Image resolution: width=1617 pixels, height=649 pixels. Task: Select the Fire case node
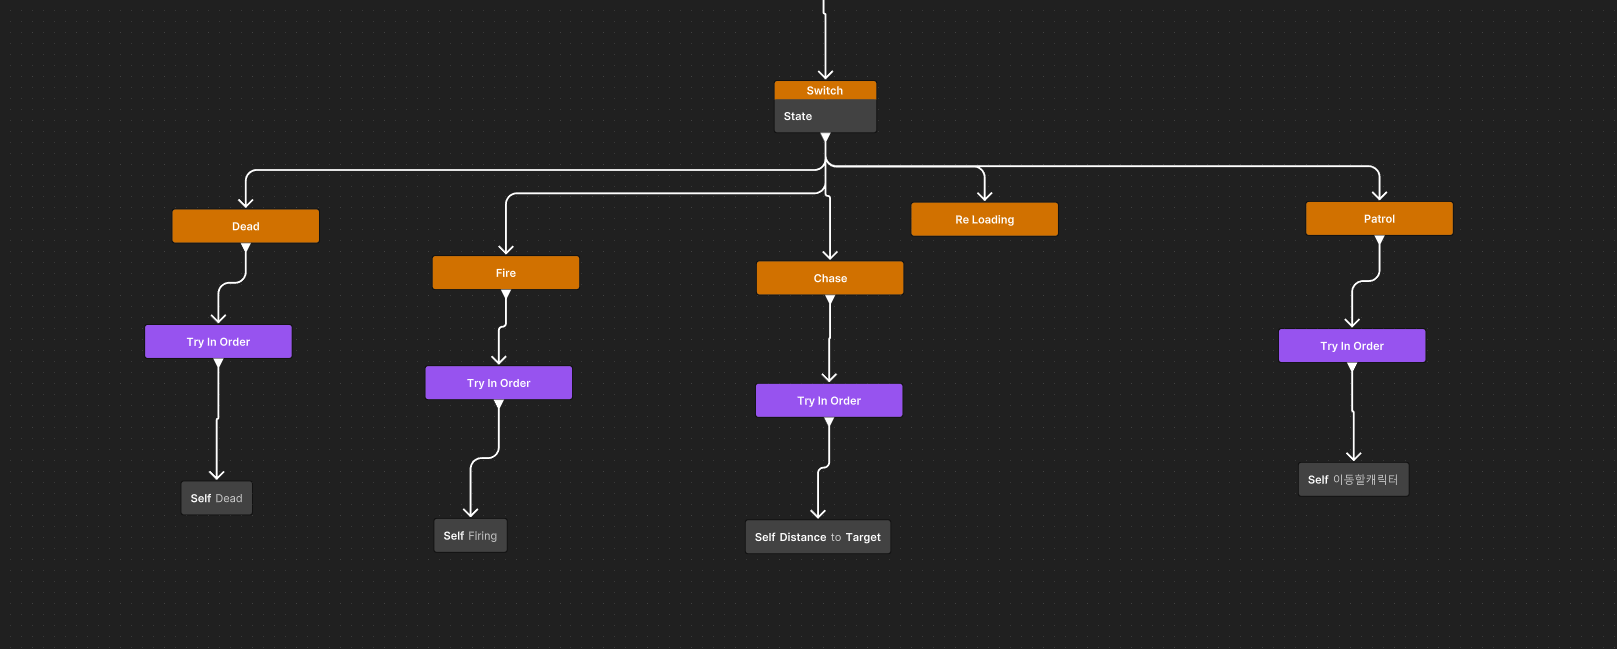pyautogui.click(x=505, y=273)
